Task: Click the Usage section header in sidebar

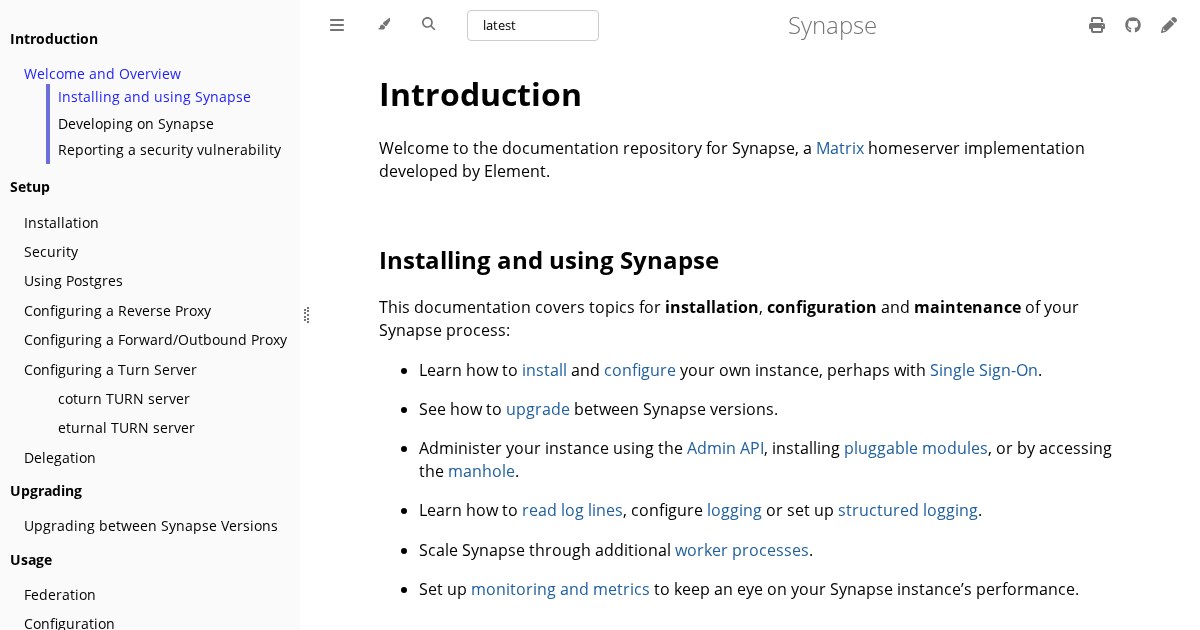Action: pyautogui.click(x=31, y=560)
